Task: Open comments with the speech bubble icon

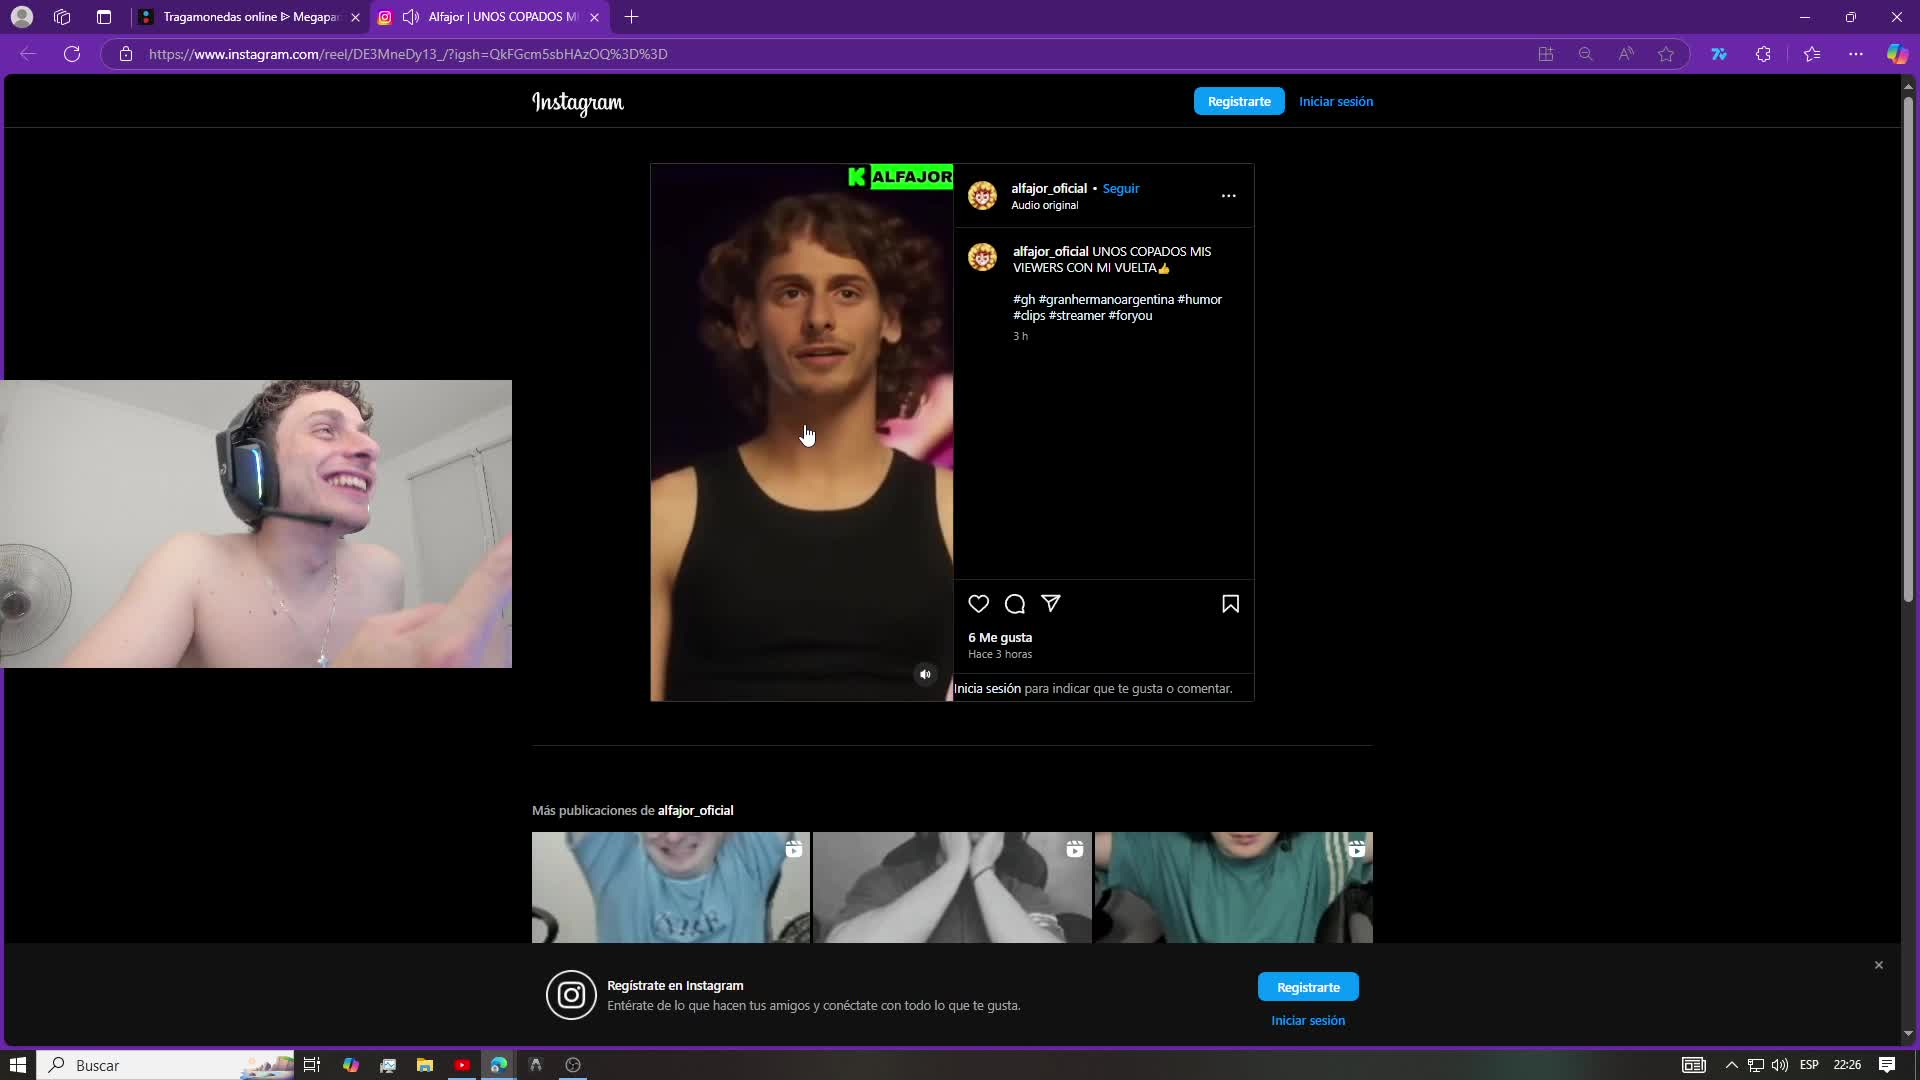Action: 1014,603
